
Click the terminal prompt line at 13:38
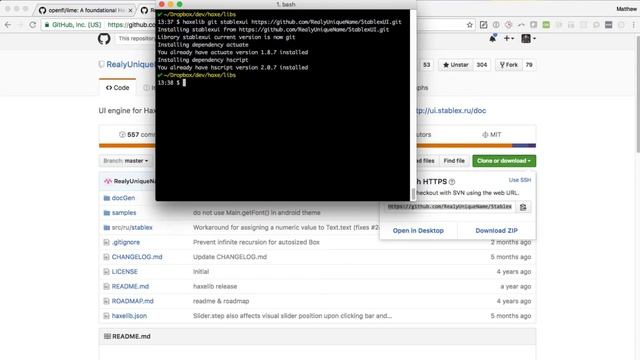[x=171, y=83]
